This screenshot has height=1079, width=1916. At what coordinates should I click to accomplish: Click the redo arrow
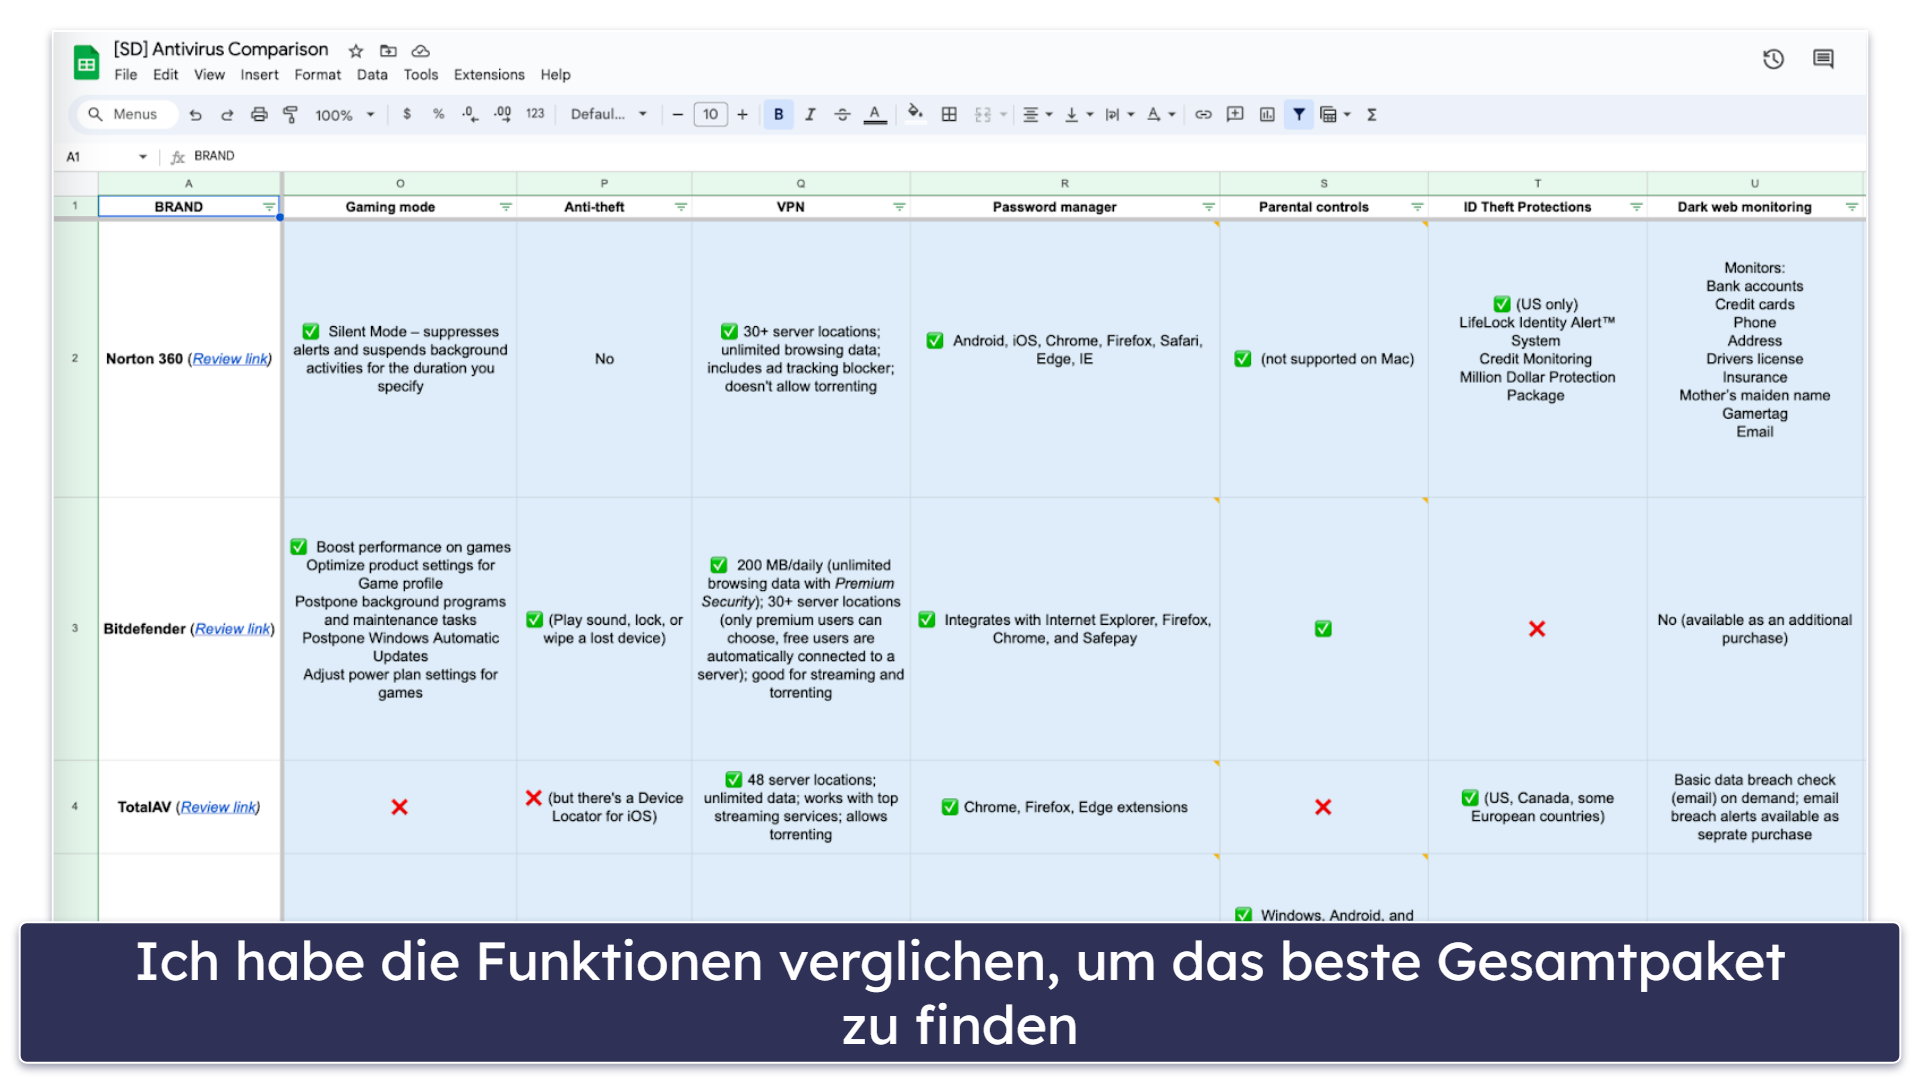pos(227,115)
